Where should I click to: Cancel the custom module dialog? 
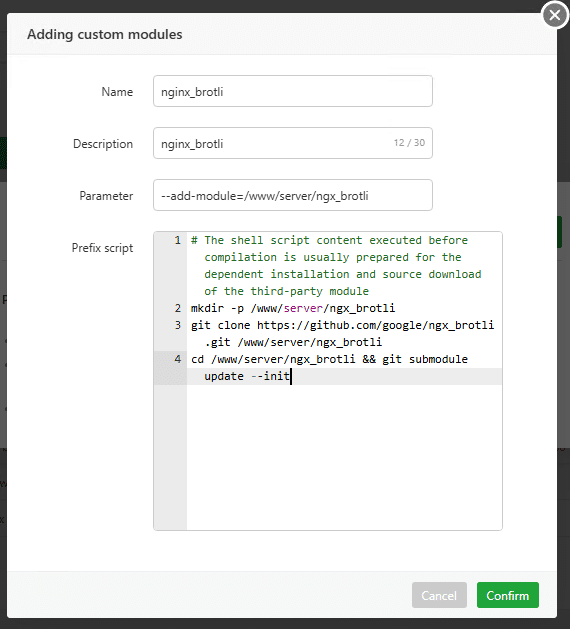point(439,595)
